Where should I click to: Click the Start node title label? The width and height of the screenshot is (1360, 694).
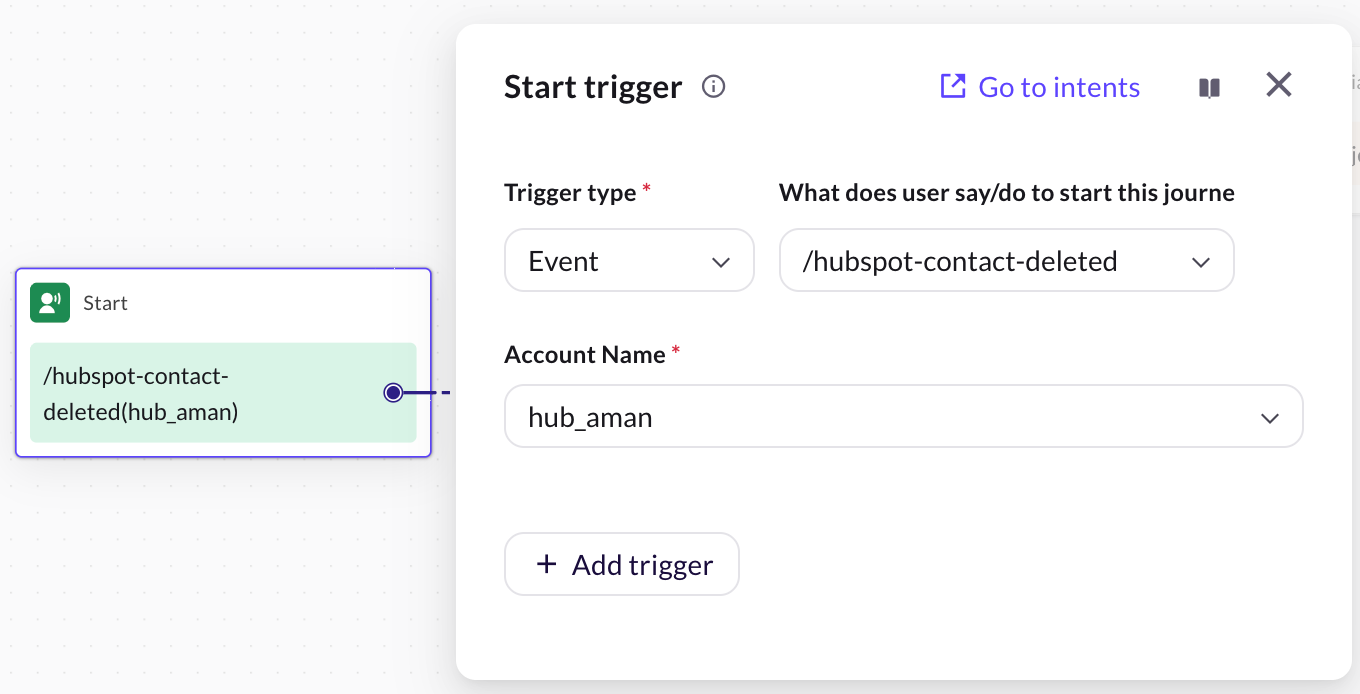pyautogui.click(x=105, y=303)
